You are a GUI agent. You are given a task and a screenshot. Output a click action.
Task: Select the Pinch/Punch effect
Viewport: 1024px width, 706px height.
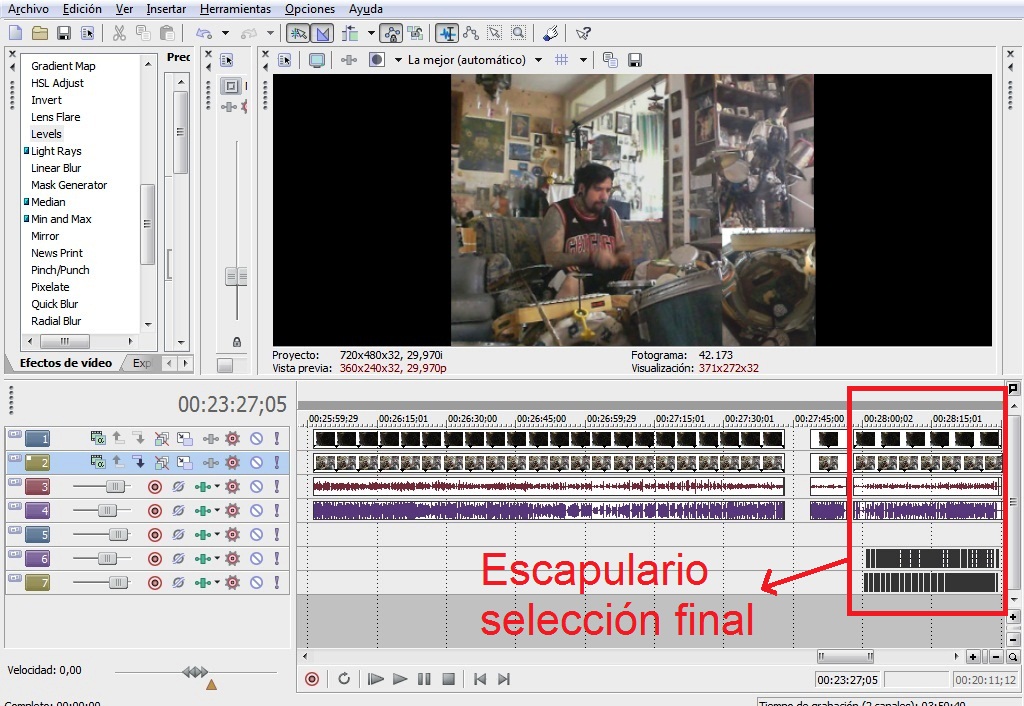coord(60,270)
